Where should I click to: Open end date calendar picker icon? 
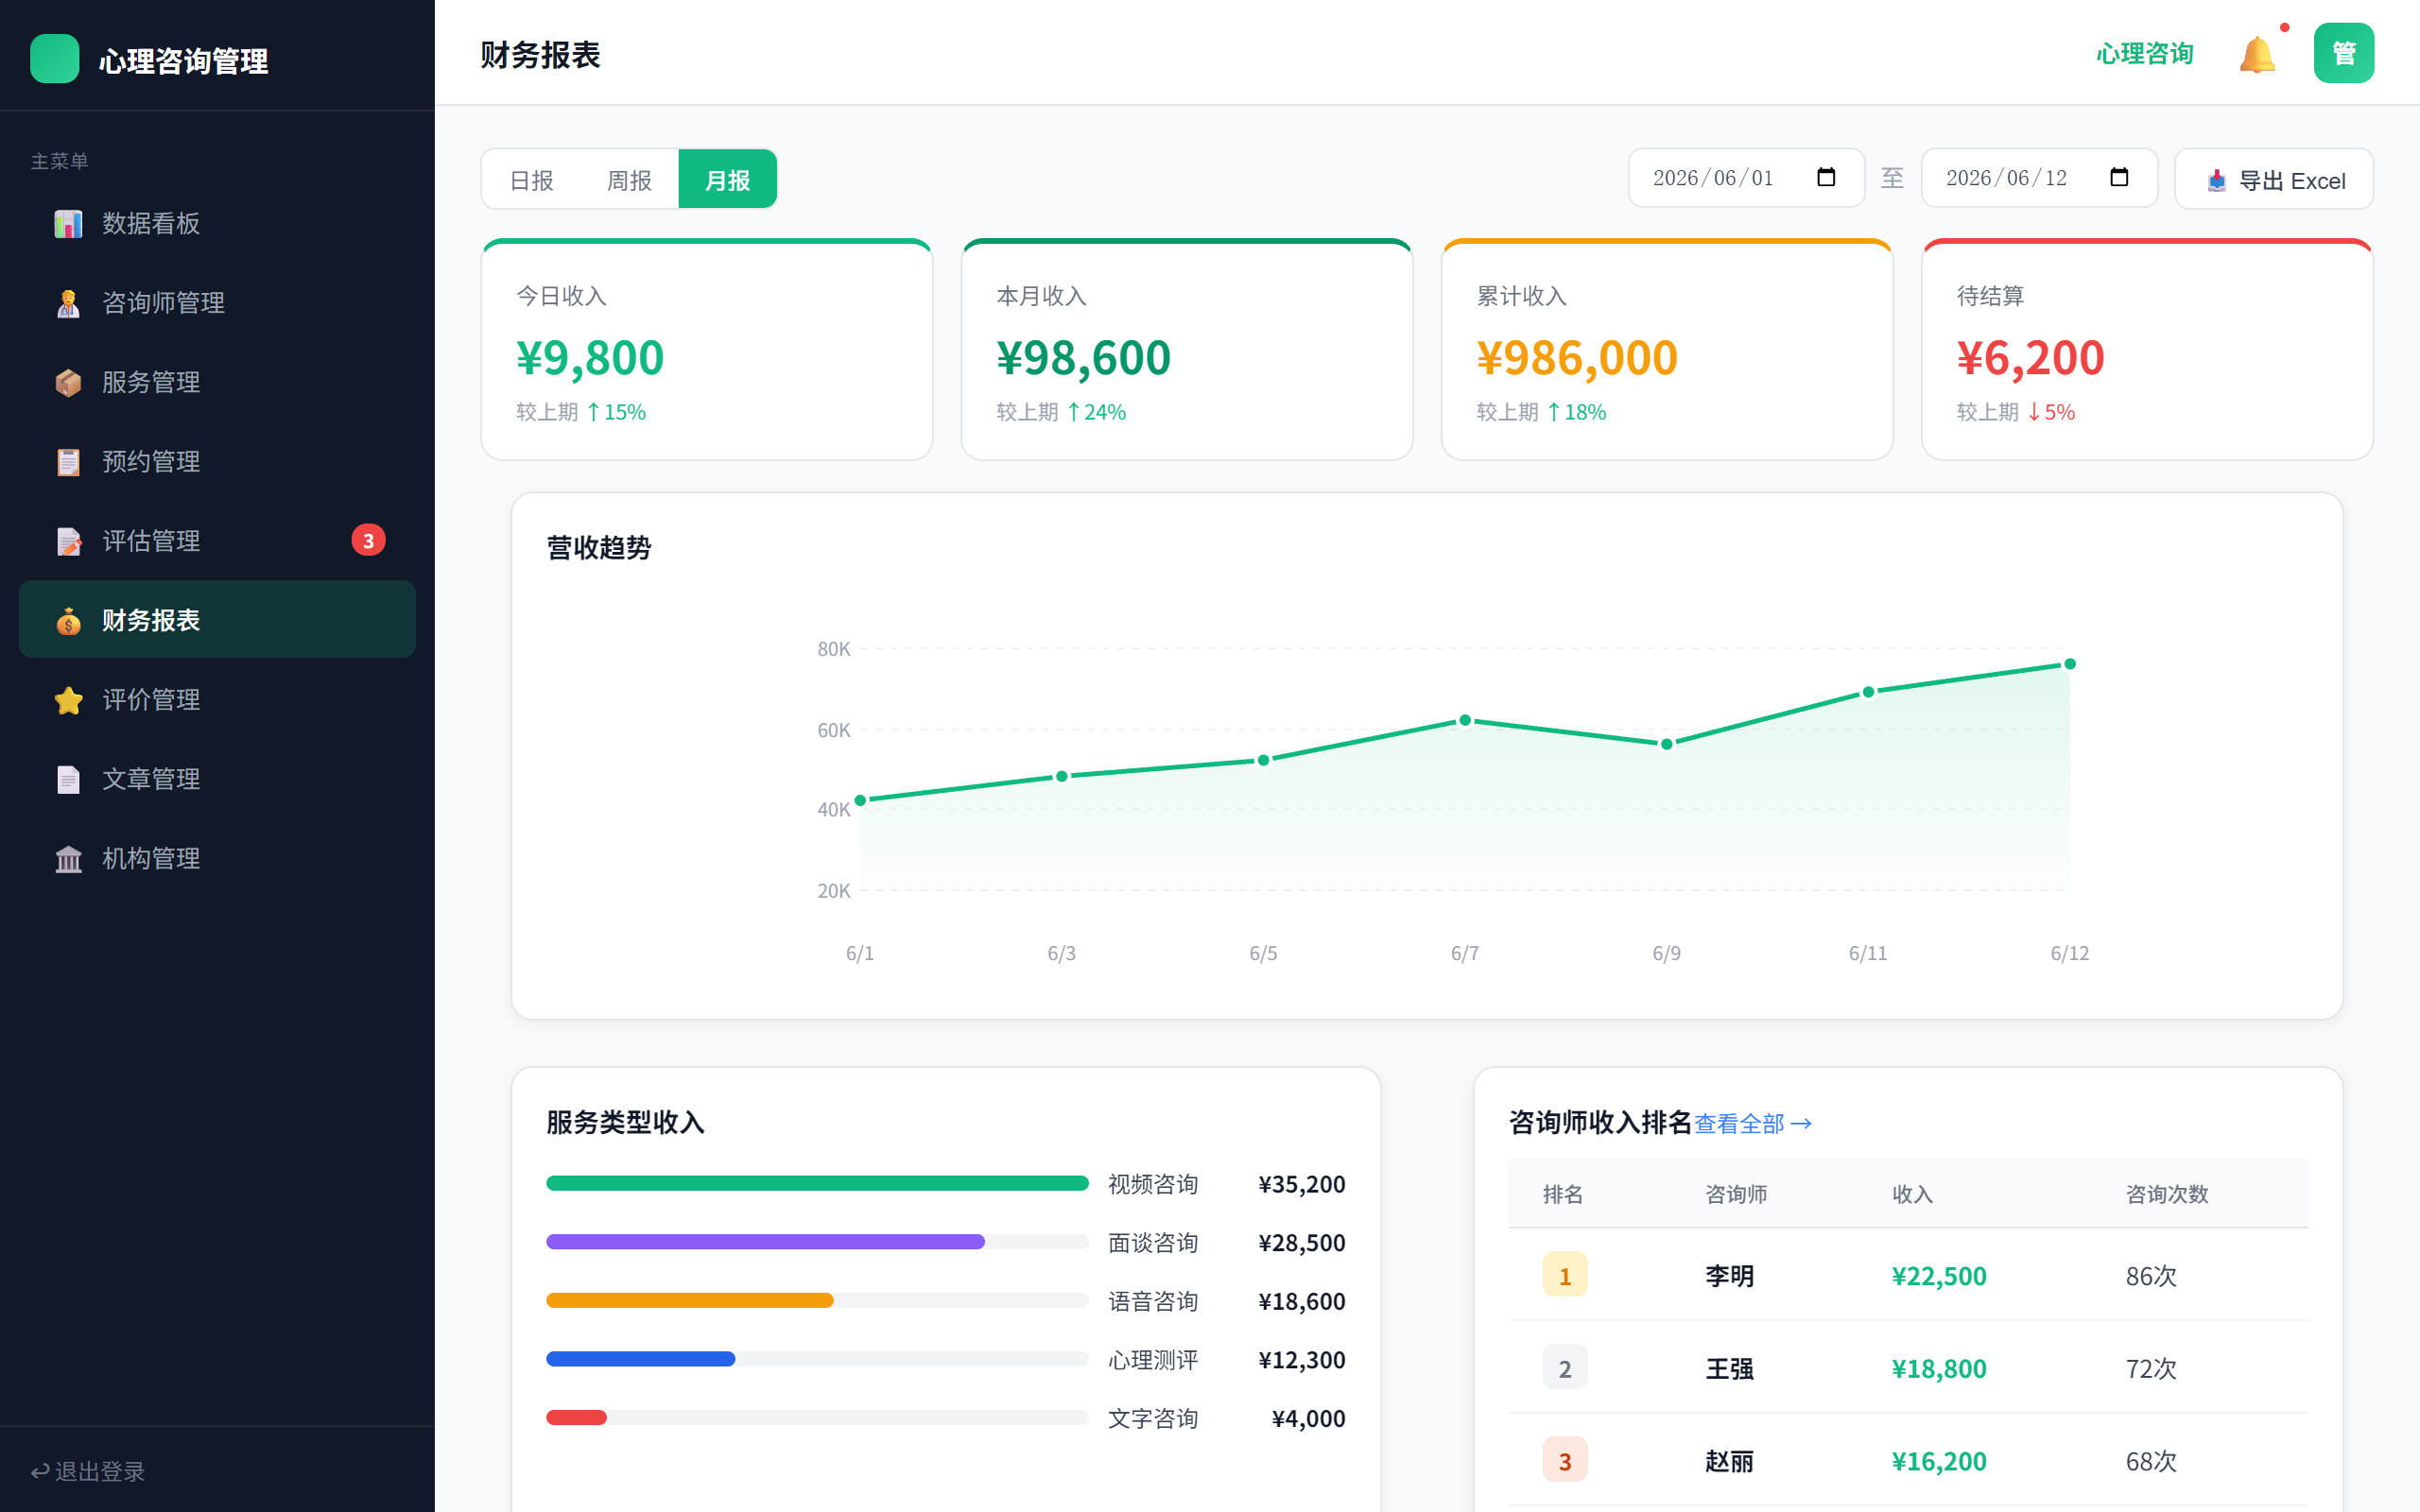[x=2119, y=177]
